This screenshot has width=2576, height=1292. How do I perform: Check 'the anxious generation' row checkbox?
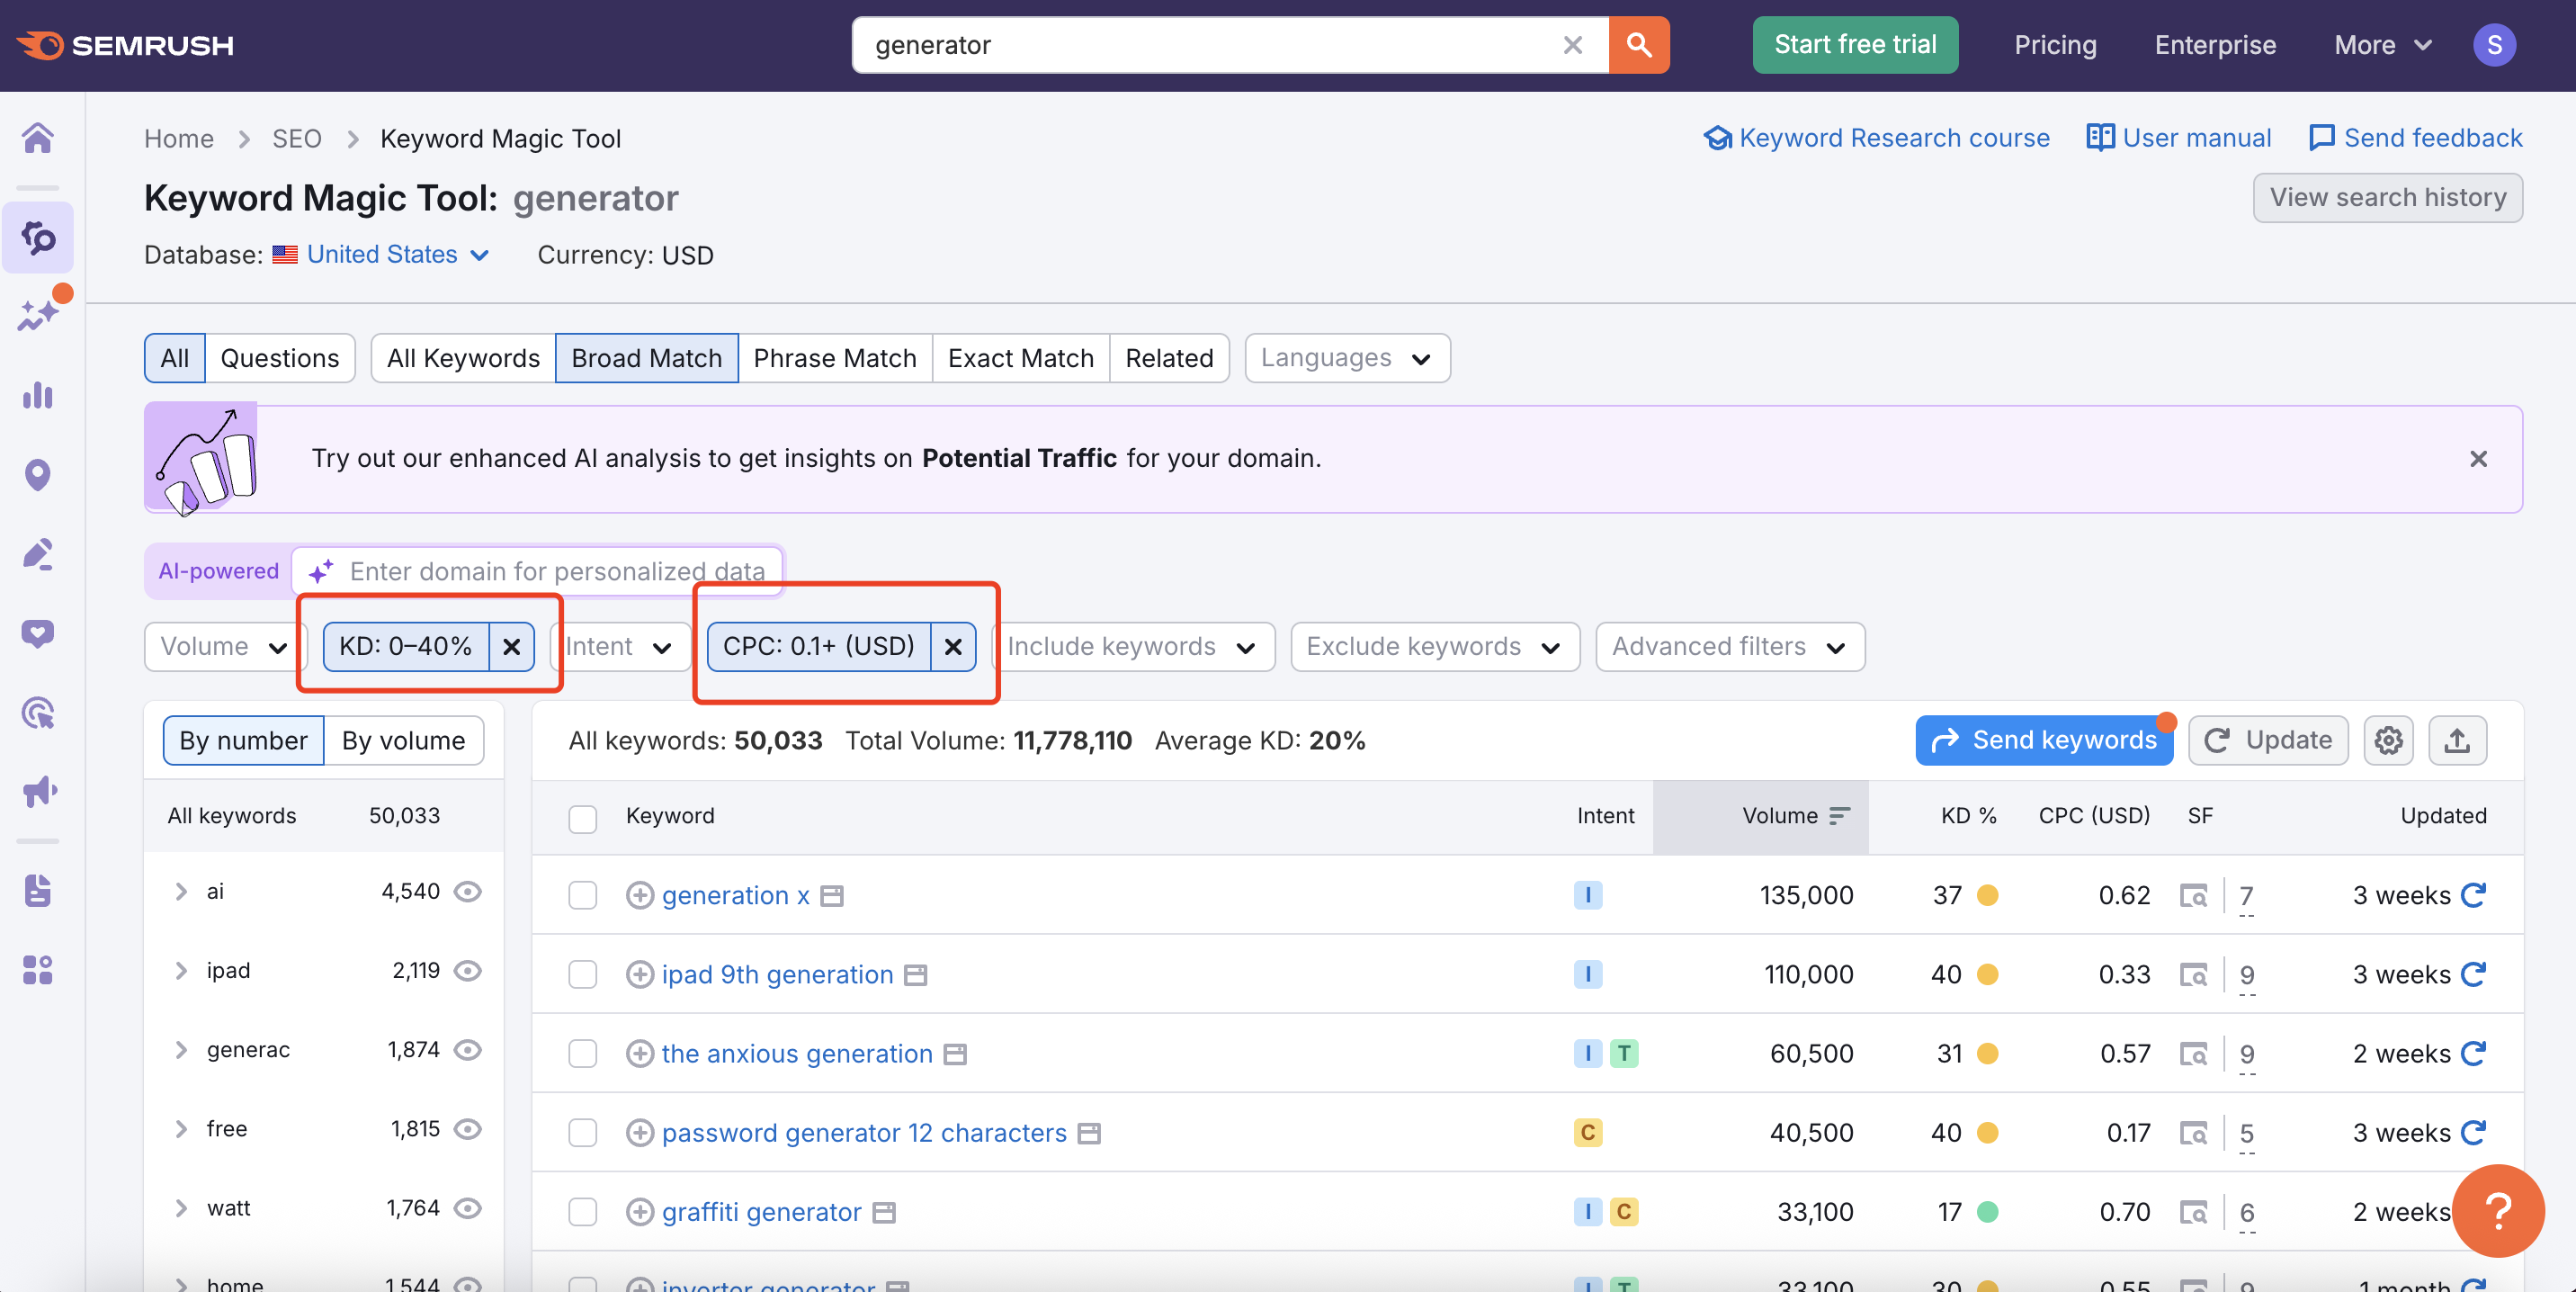(x=583, y=1054)
